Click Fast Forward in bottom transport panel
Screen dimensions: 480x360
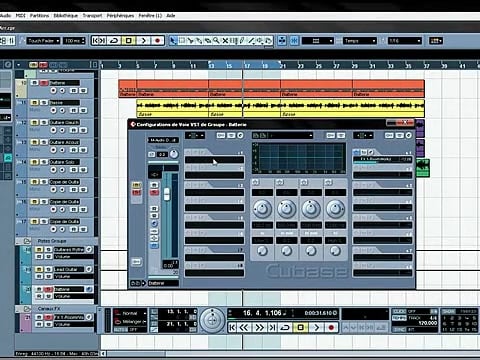[x=259, y=328]
